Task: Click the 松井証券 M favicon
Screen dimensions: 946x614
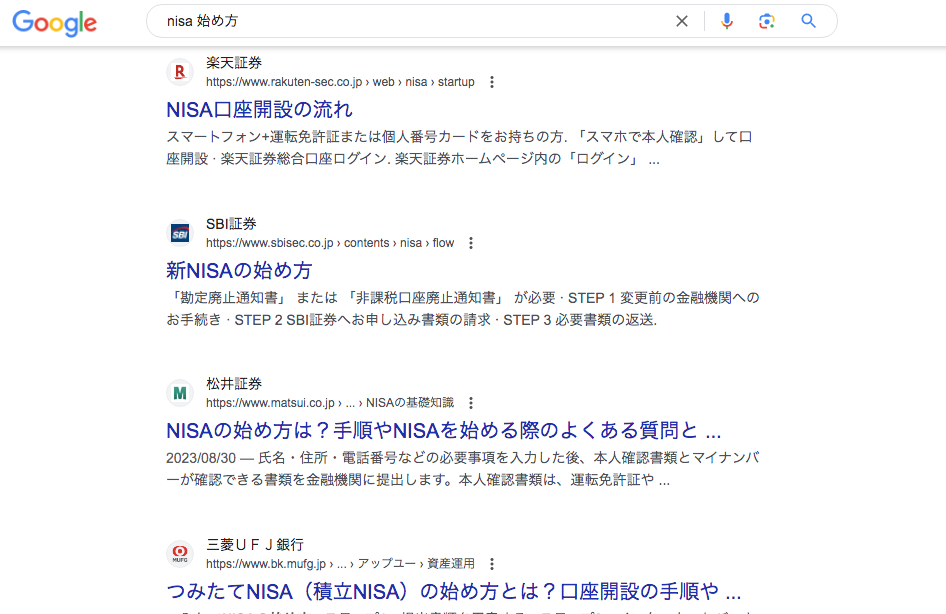Action: 180,393
